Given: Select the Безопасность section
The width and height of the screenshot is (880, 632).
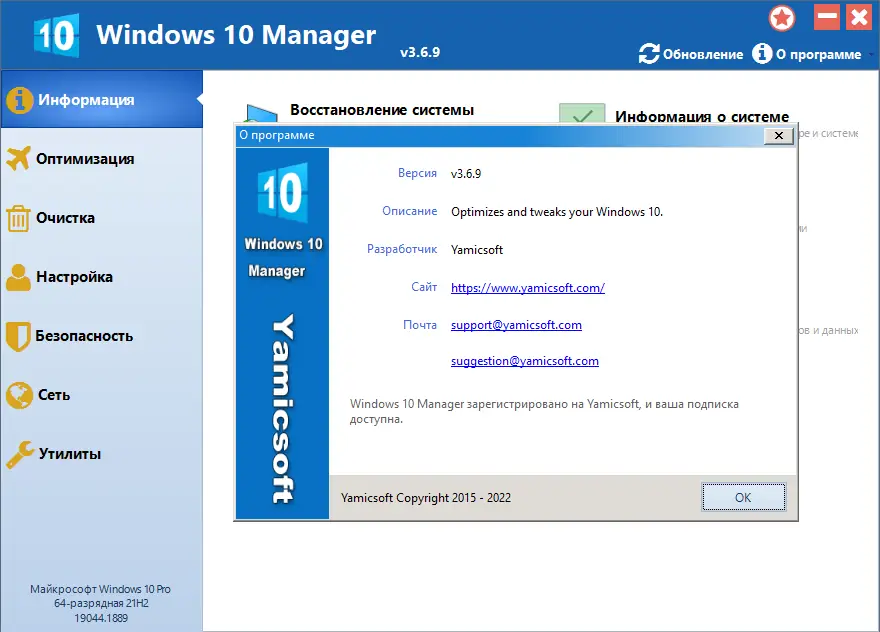Looking at the screenshot, I should pyautogui.click(x=102, y=336).
